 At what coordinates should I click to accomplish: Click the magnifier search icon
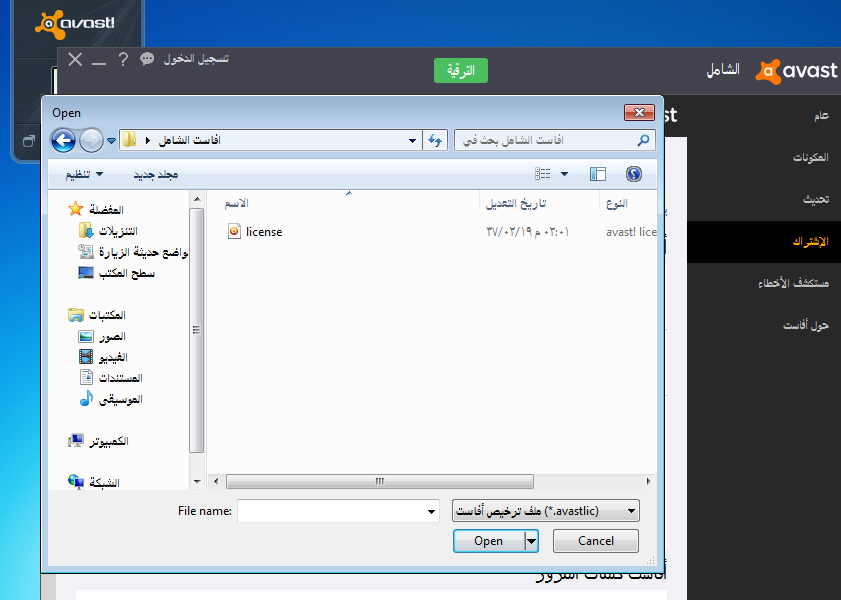click(x=643, y=140)
